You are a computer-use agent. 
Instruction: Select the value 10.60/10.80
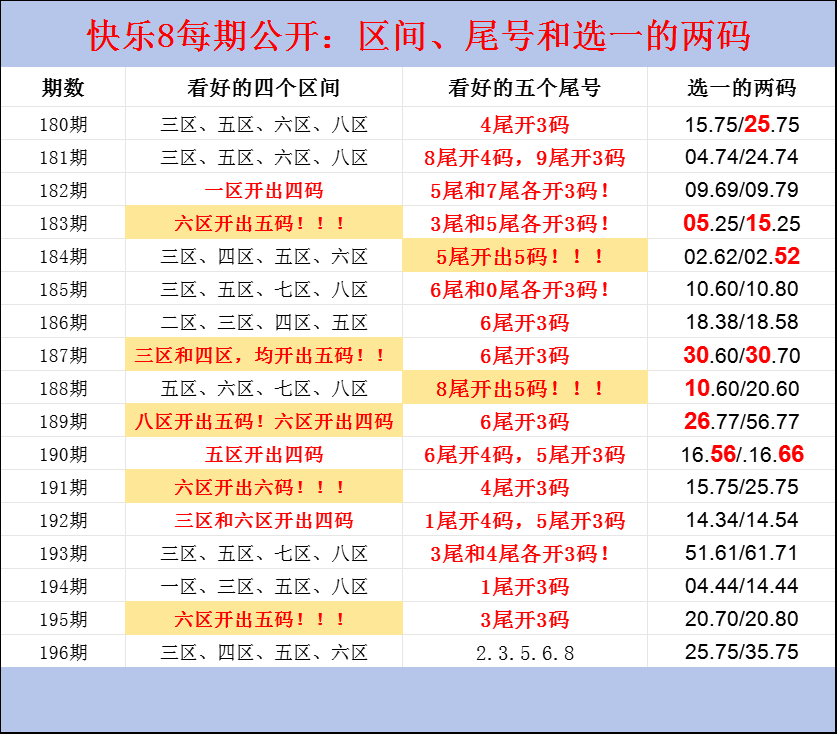pyautogui.click(x=741, y=289)
